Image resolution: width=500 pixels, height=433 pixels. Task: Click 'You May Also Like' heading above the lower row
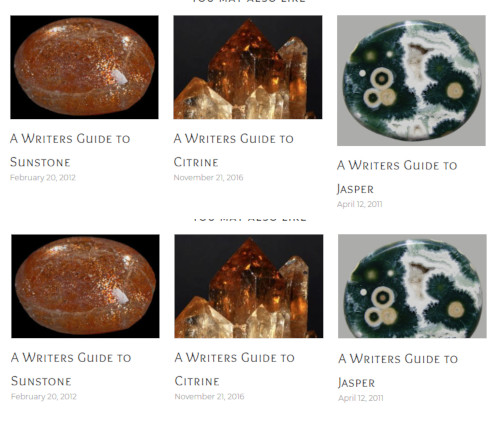coord(250,219)
